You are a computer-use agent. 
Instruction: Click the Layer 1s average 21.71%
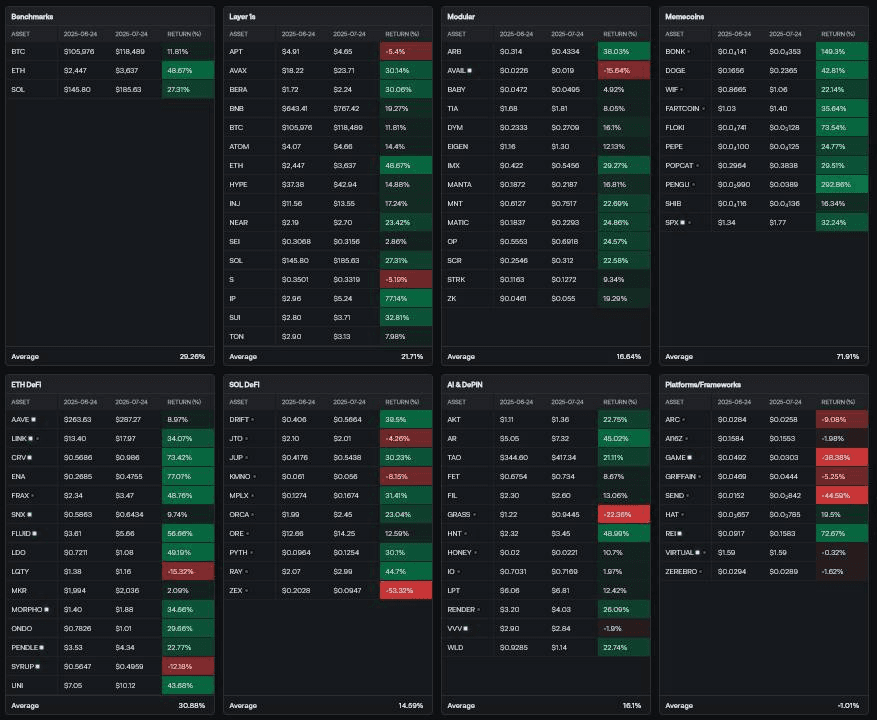point(412,356)
